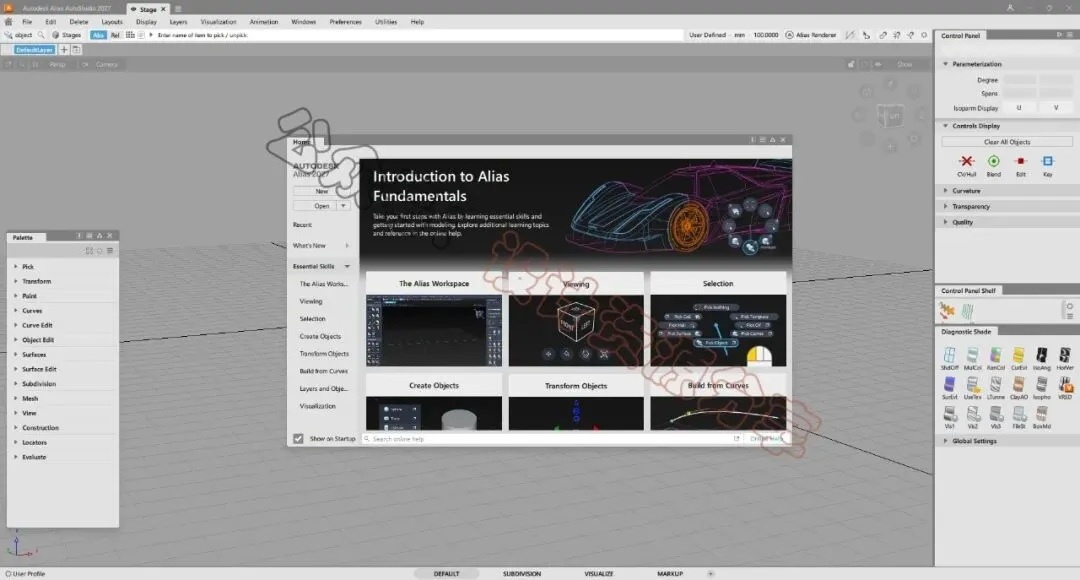This screenshot has width=1080, height=580.
Task: Select the CurEvl diagnostic shade icon
Action: (x=1019, y=355)
